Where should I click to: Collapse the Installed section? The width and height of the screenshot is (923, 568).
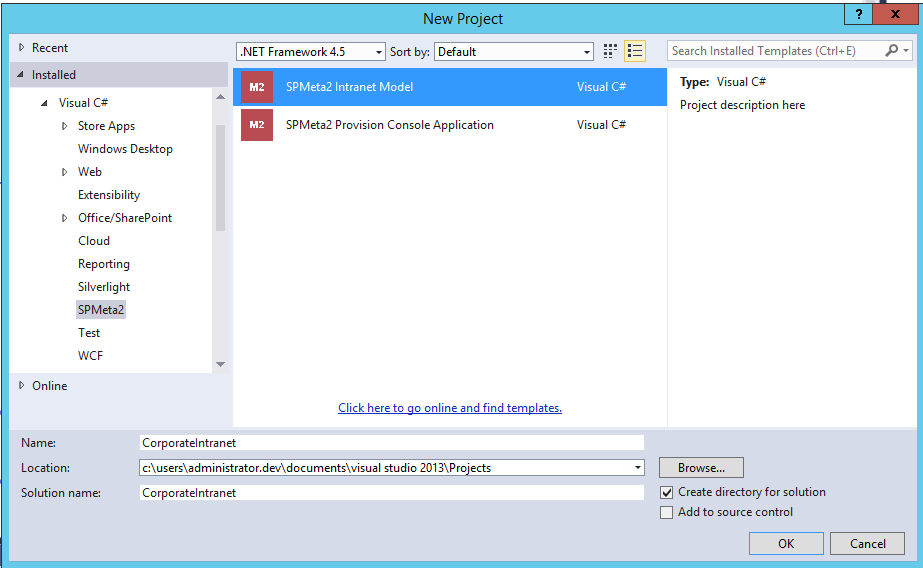tap(21, 75)
